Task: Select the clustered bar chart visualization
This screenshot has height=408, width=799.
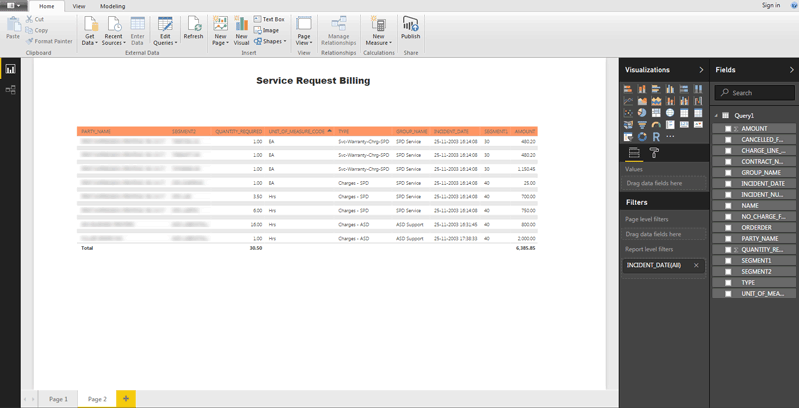Action: tap(656, 89)
